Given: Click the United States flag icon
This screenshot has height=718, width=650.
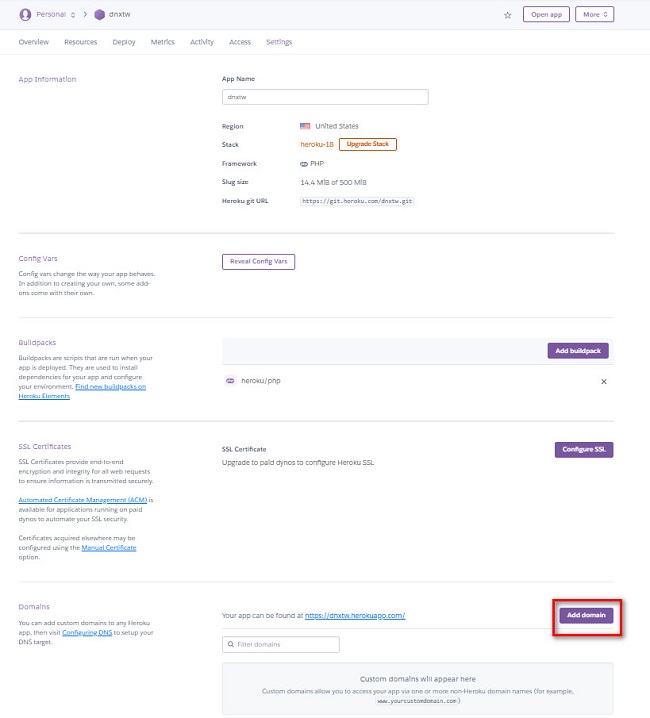Looking at the screenshot, I should click(305, 126).
